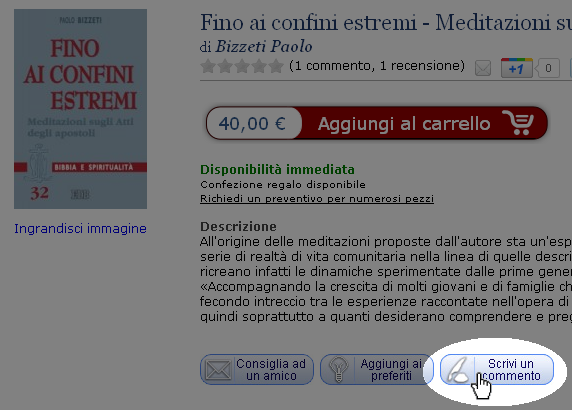Click the lightbulb icon in Aggiungi ai preferiti
572x410 pixels.
tap(338, 370)
